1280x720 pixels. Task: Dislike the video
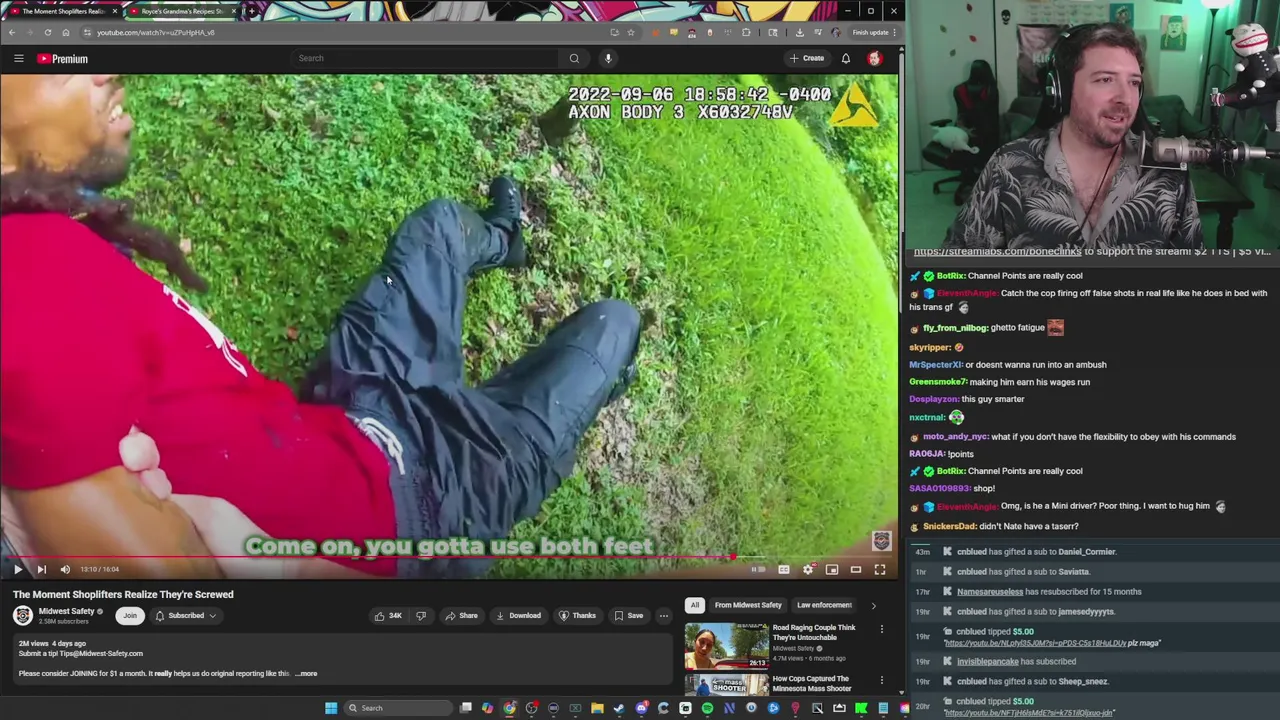[x=421, y=615]
